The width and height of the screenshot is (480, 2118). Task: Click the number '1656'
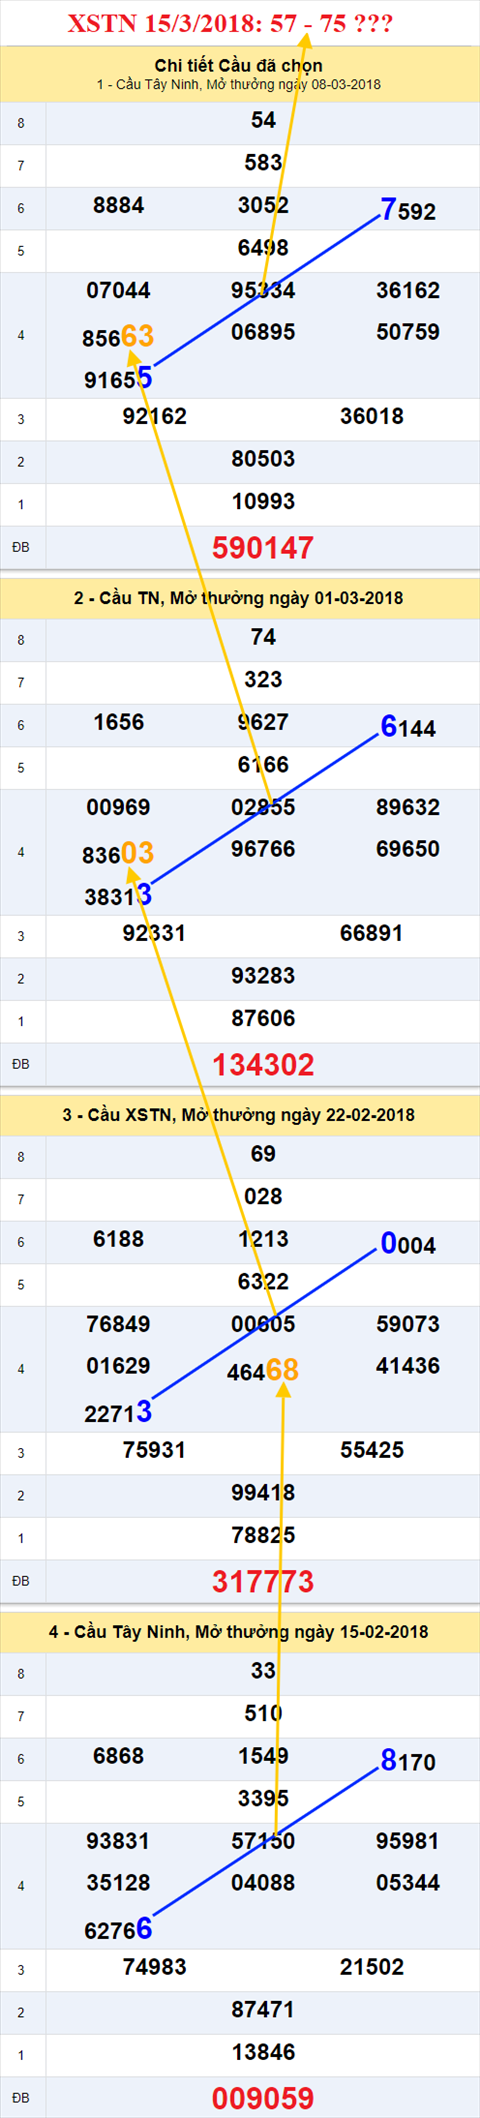(x=119, y=722)
